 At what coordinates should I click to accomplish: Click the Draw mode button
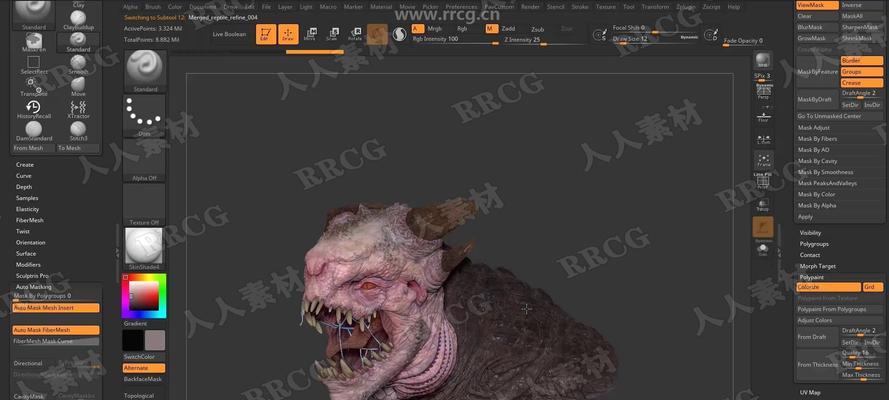[288, 34]
